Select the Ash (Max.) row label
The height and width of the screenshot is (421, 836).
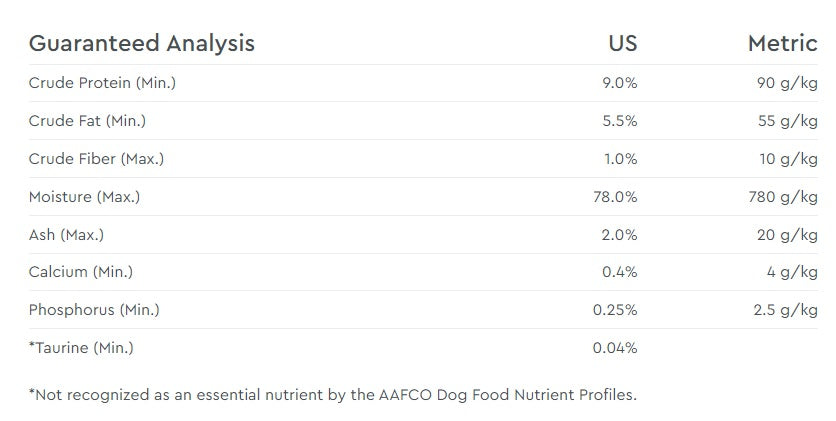[x=66, y=234]
